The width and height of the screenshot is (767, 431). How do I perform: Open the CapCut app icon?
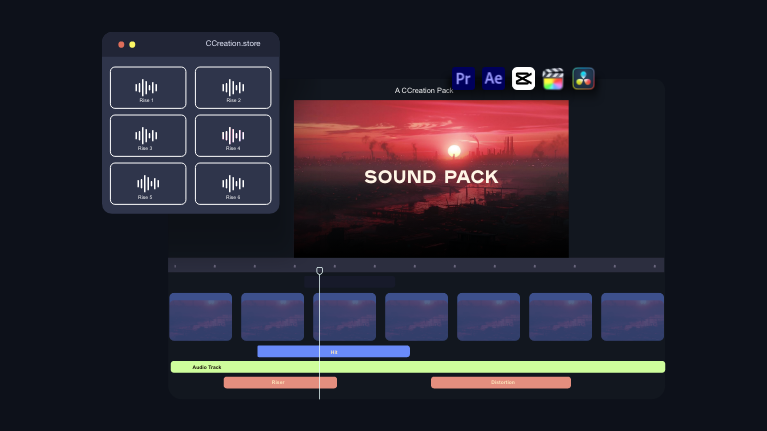(523, 78)
